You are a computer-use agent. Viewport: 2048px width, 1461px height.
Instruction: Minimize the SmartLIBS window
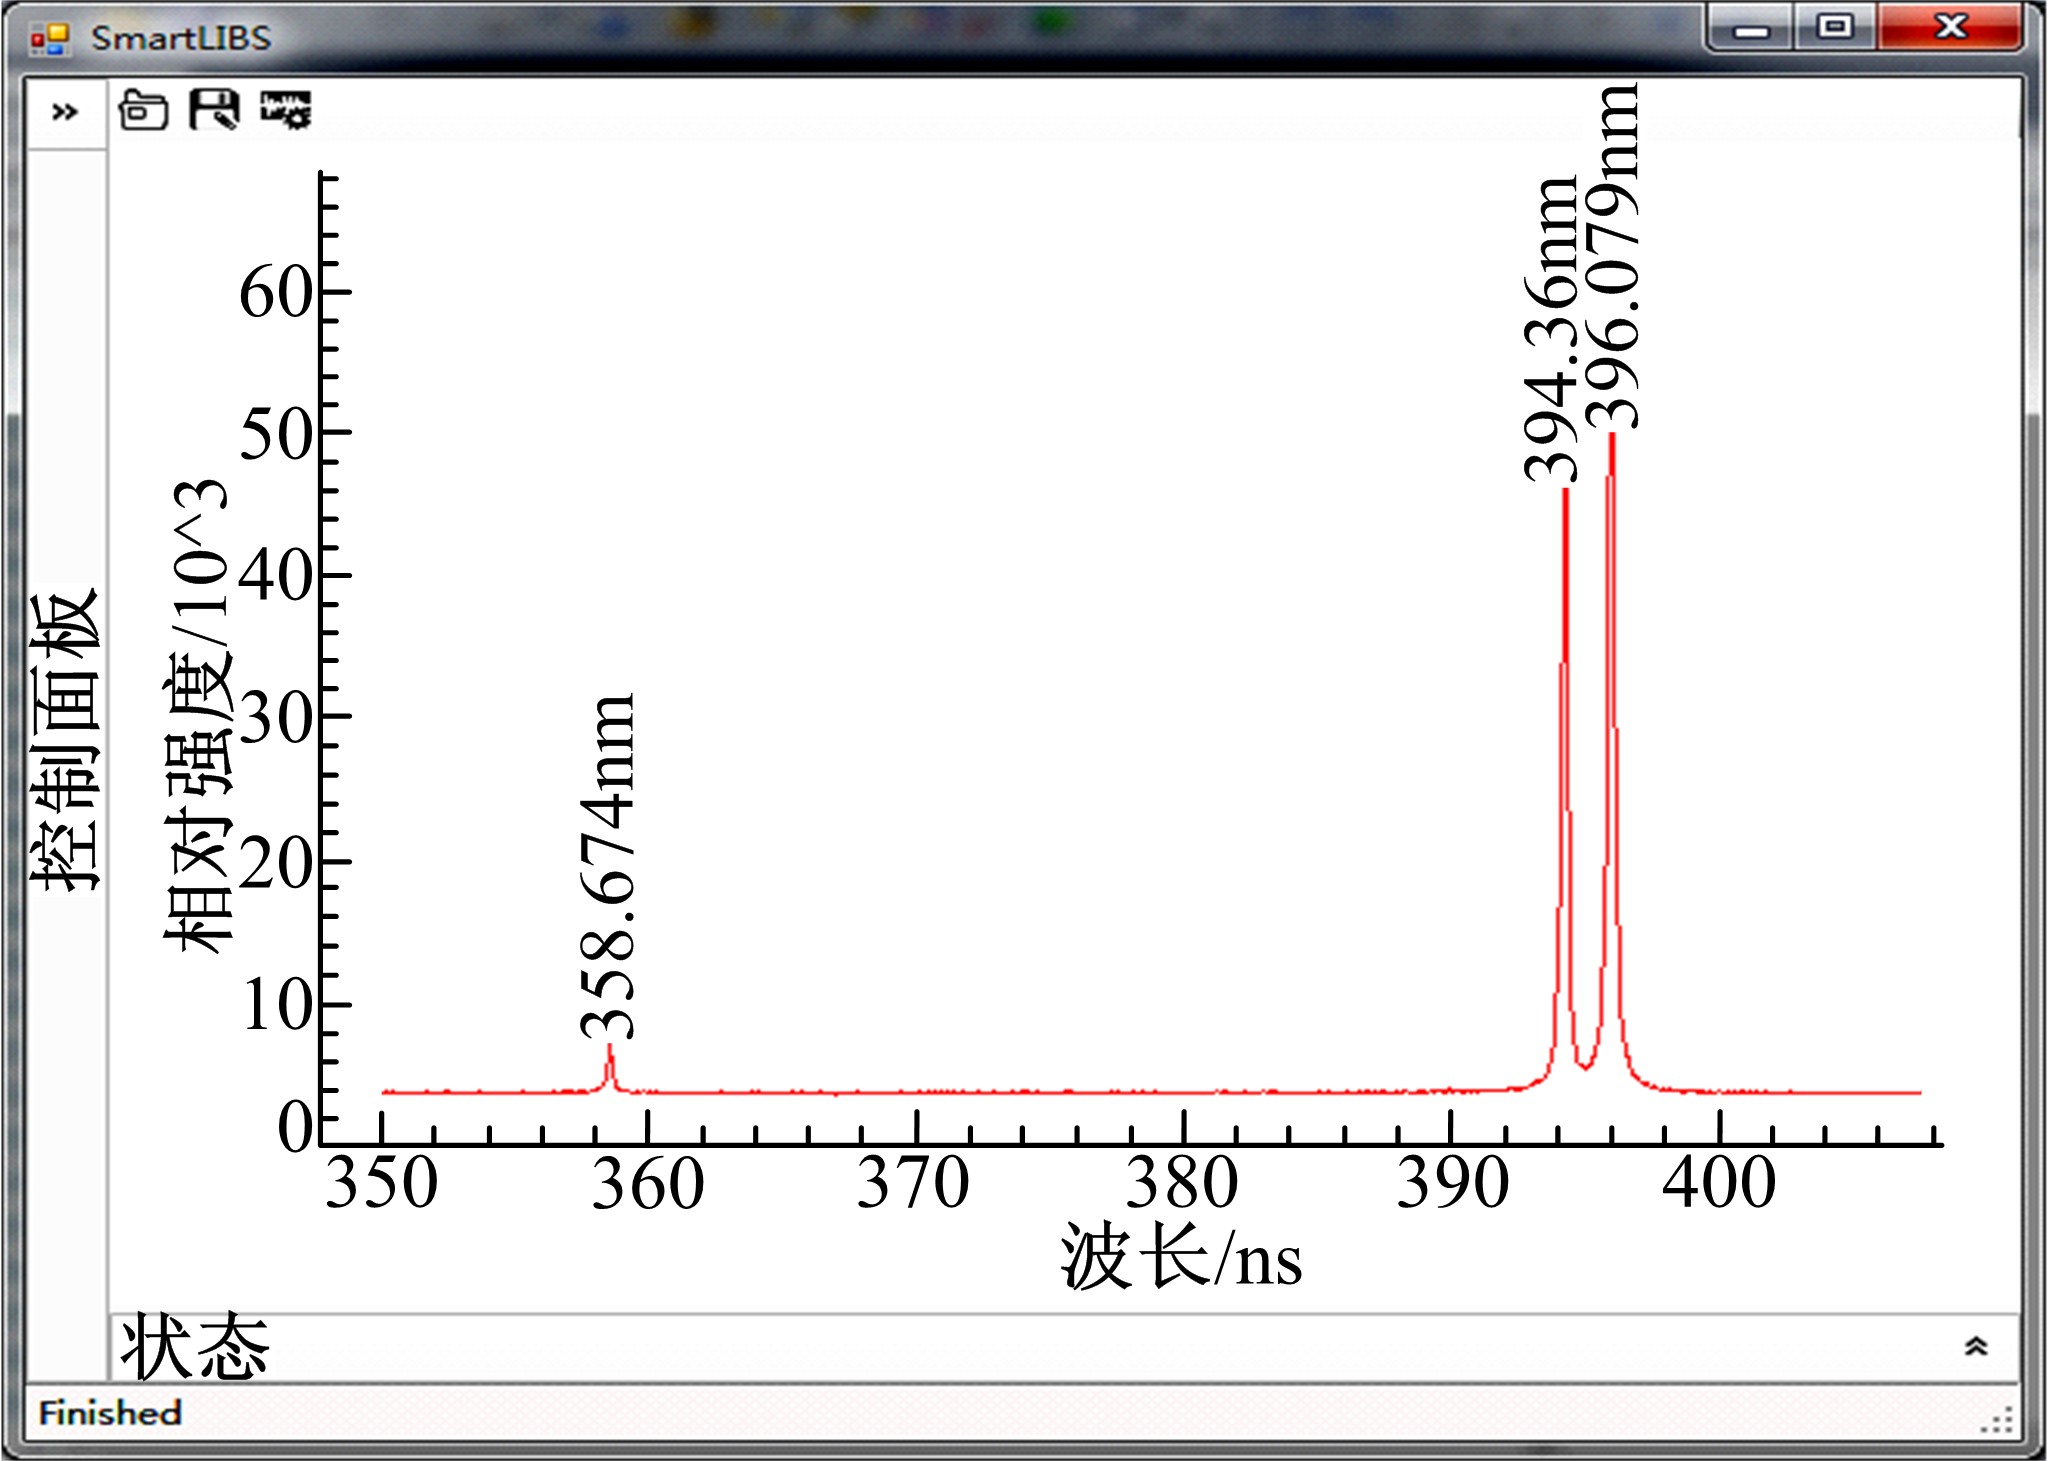click(x=1751, y=29)
